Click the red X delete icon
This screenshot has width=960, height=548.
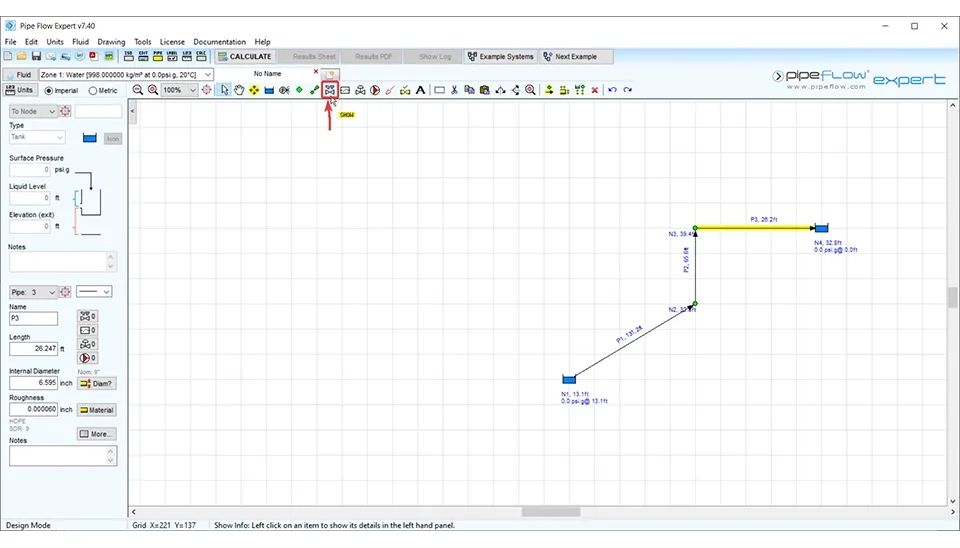coord(595,90)
